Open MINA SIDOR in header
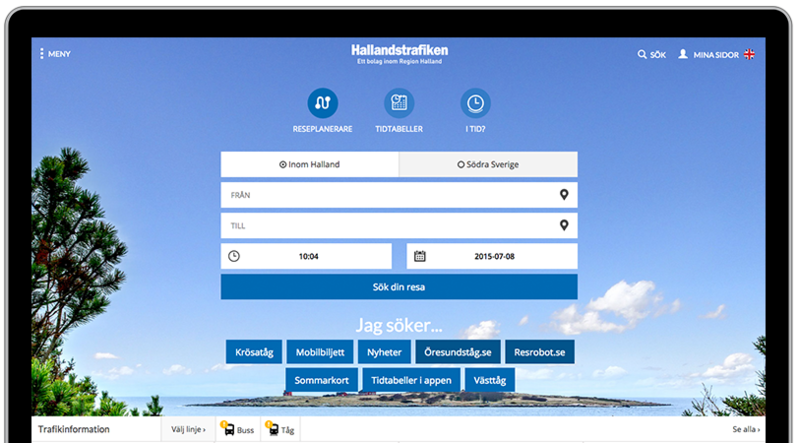Screen dimensions: 800x443 pos(716,55)
